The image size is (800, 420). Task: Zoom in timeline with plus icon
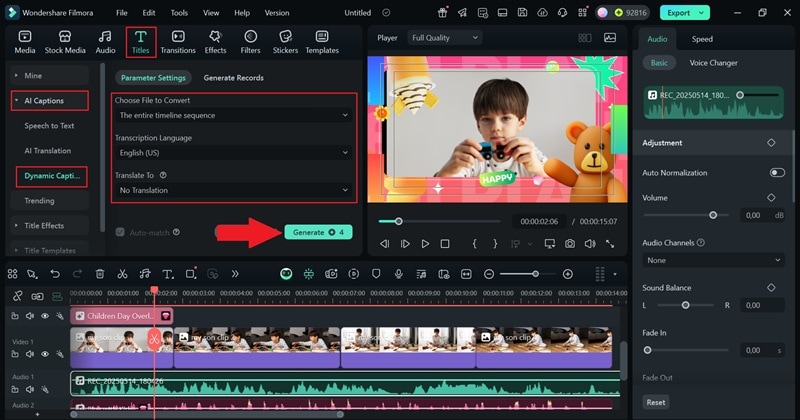pyautogui.click(x=567, y=274)
